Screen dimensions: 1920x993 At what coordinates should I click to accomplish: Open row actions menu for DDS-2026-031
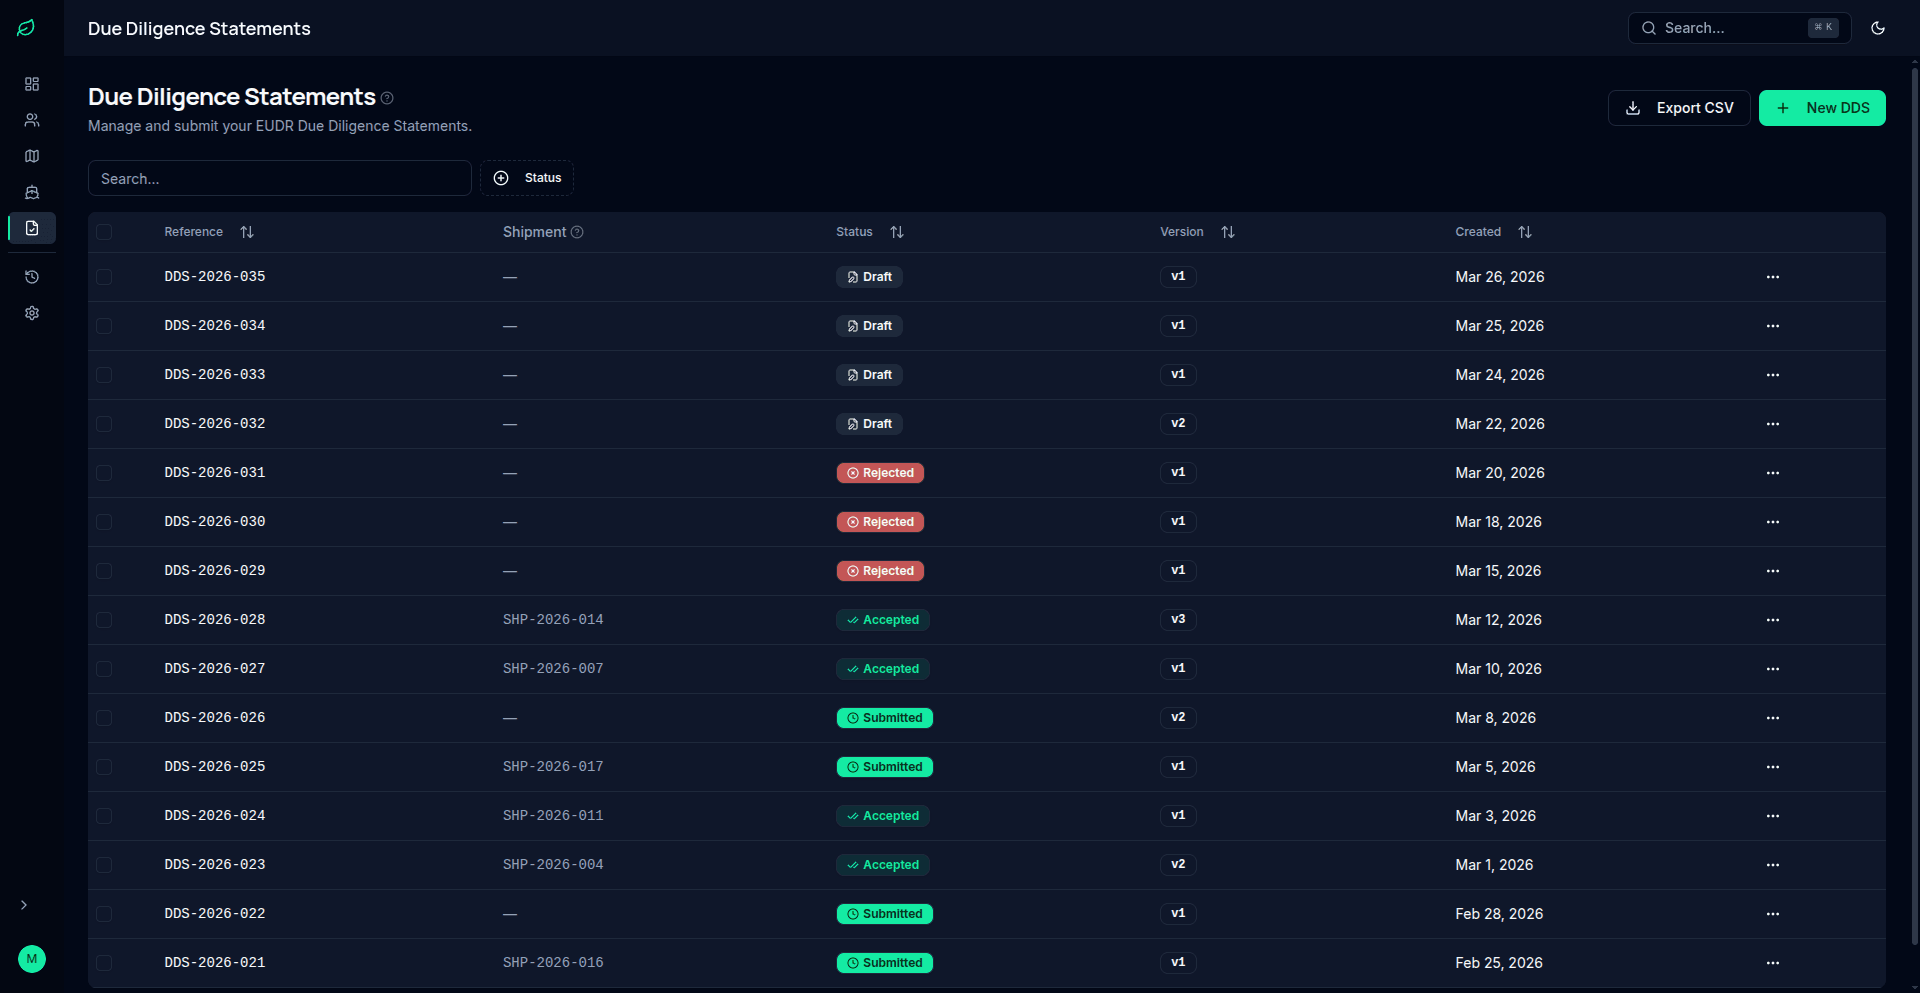point(1772,473)
